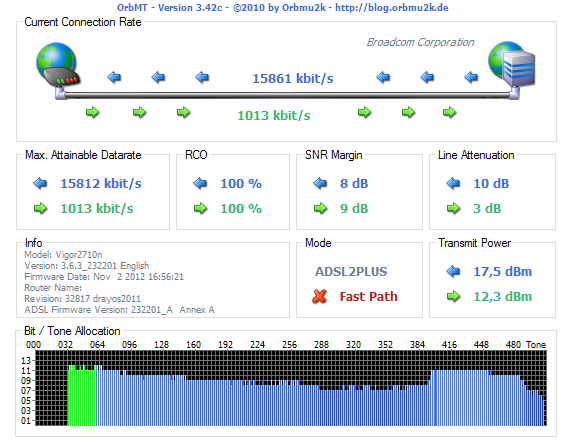Image resolution: width=573 pixels, height=446 pixels.
Task: Click the Model: Vigor2710n info line
Action: pos(63,254)
